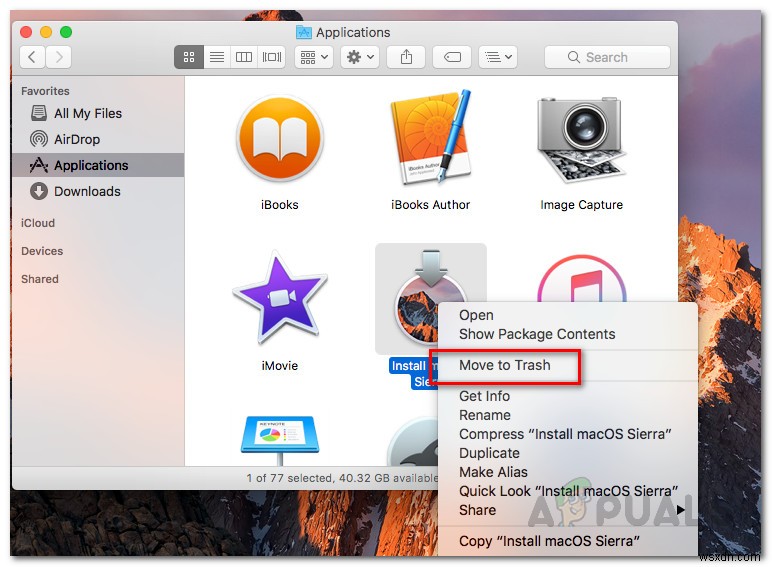The image size is (772, 567).
Task: Click the Share toolbar button
Action: [406, 57]
